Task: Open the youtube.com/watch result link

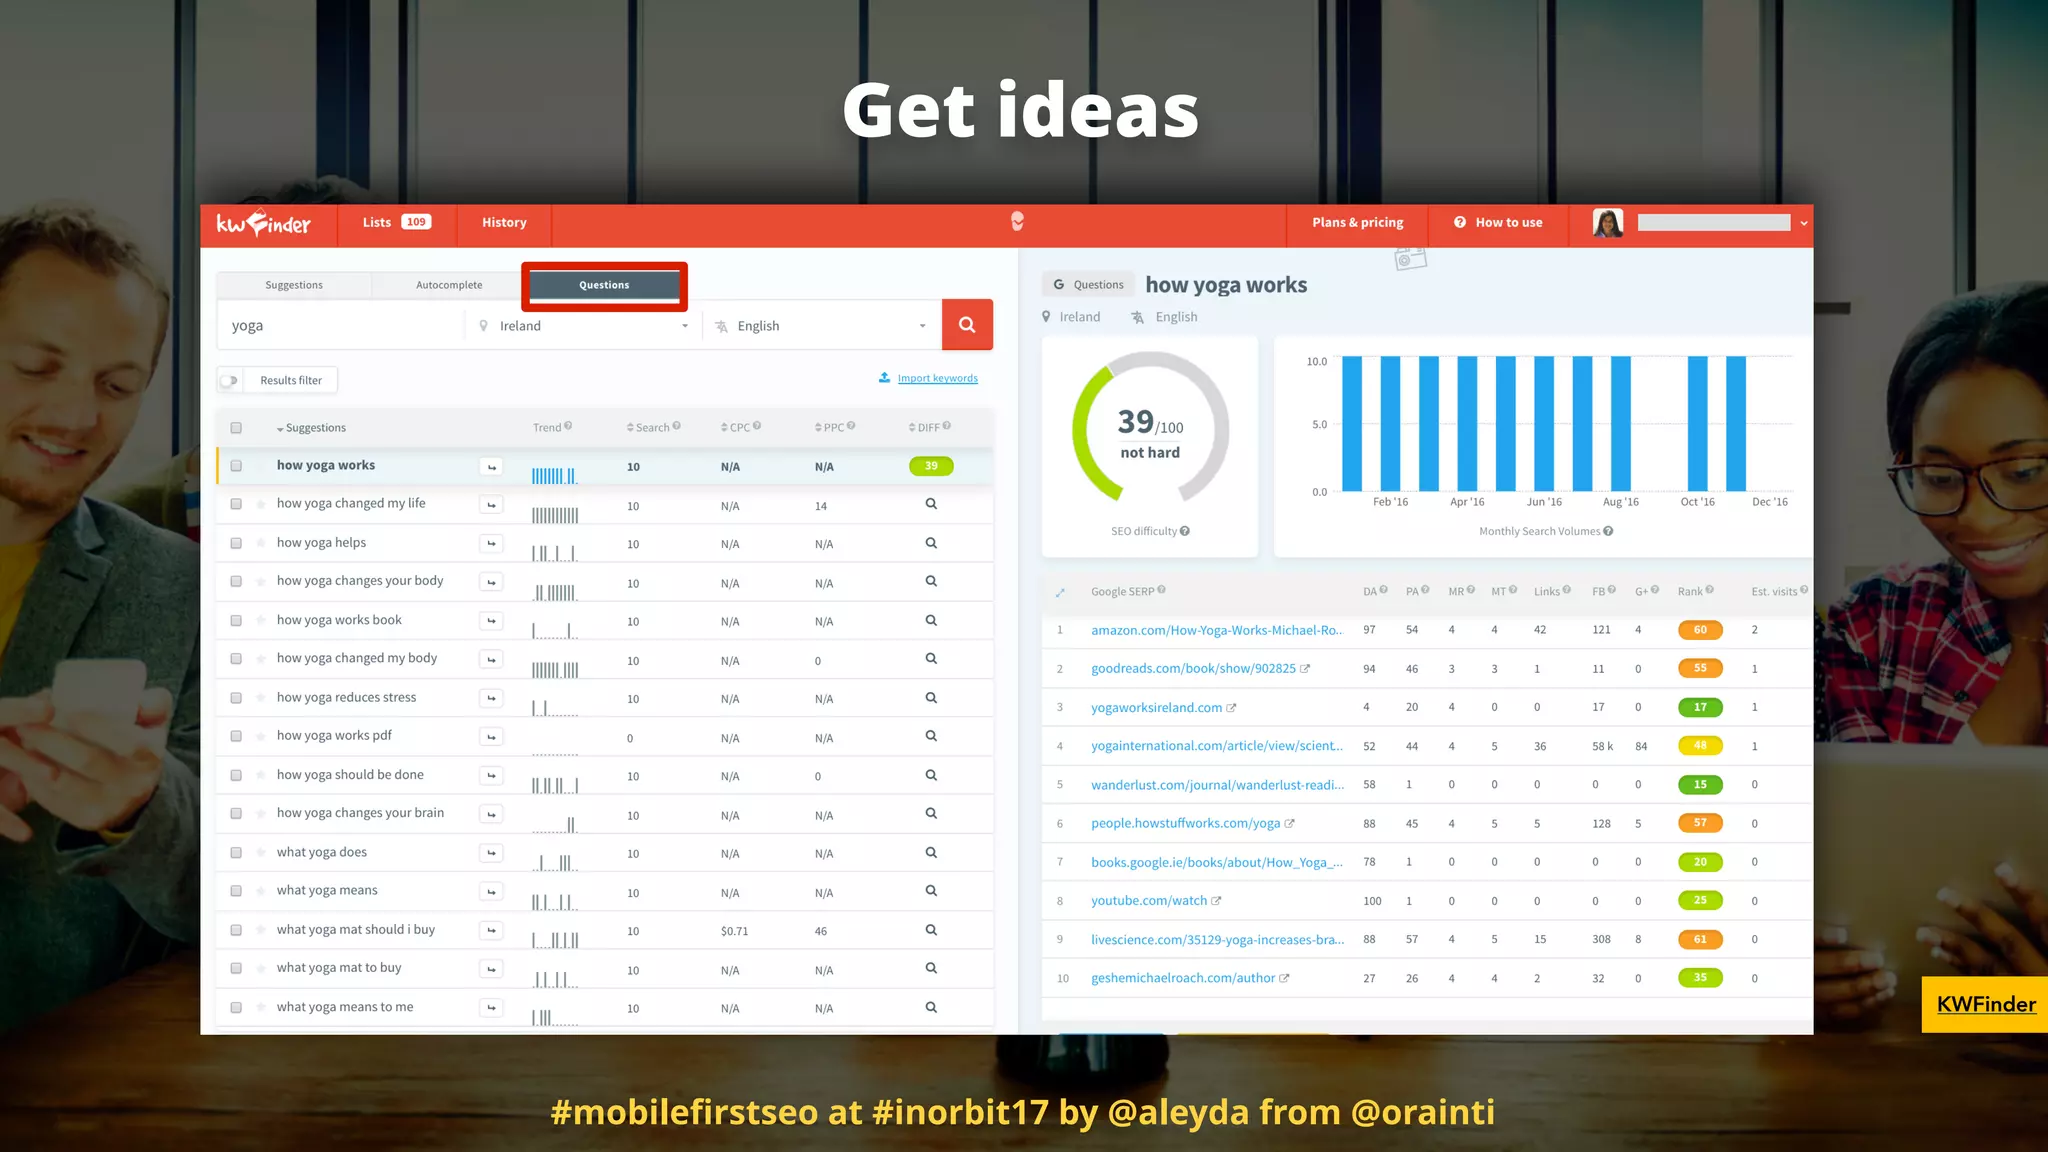Action: [x=1149, y=901]
